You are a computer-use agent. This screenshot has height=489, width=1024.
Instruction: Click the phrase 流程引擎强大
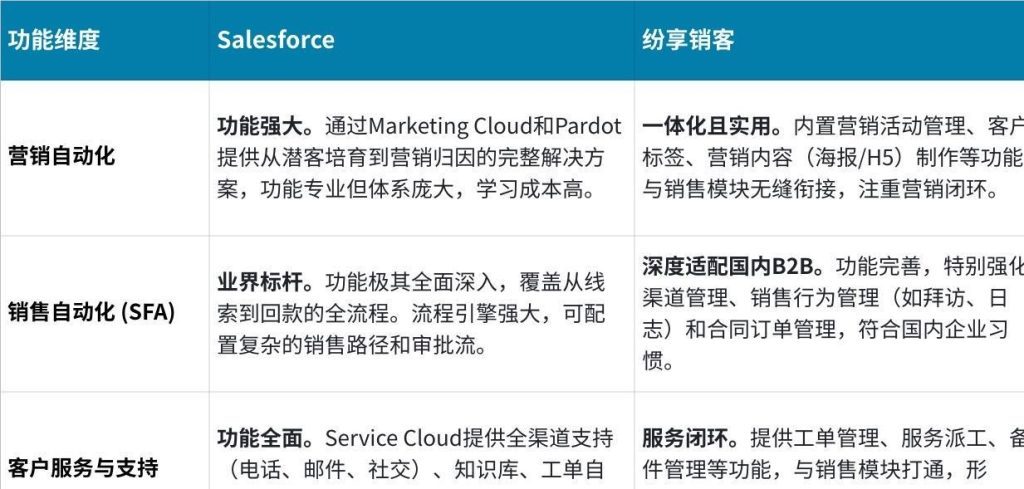pos(475,314)
